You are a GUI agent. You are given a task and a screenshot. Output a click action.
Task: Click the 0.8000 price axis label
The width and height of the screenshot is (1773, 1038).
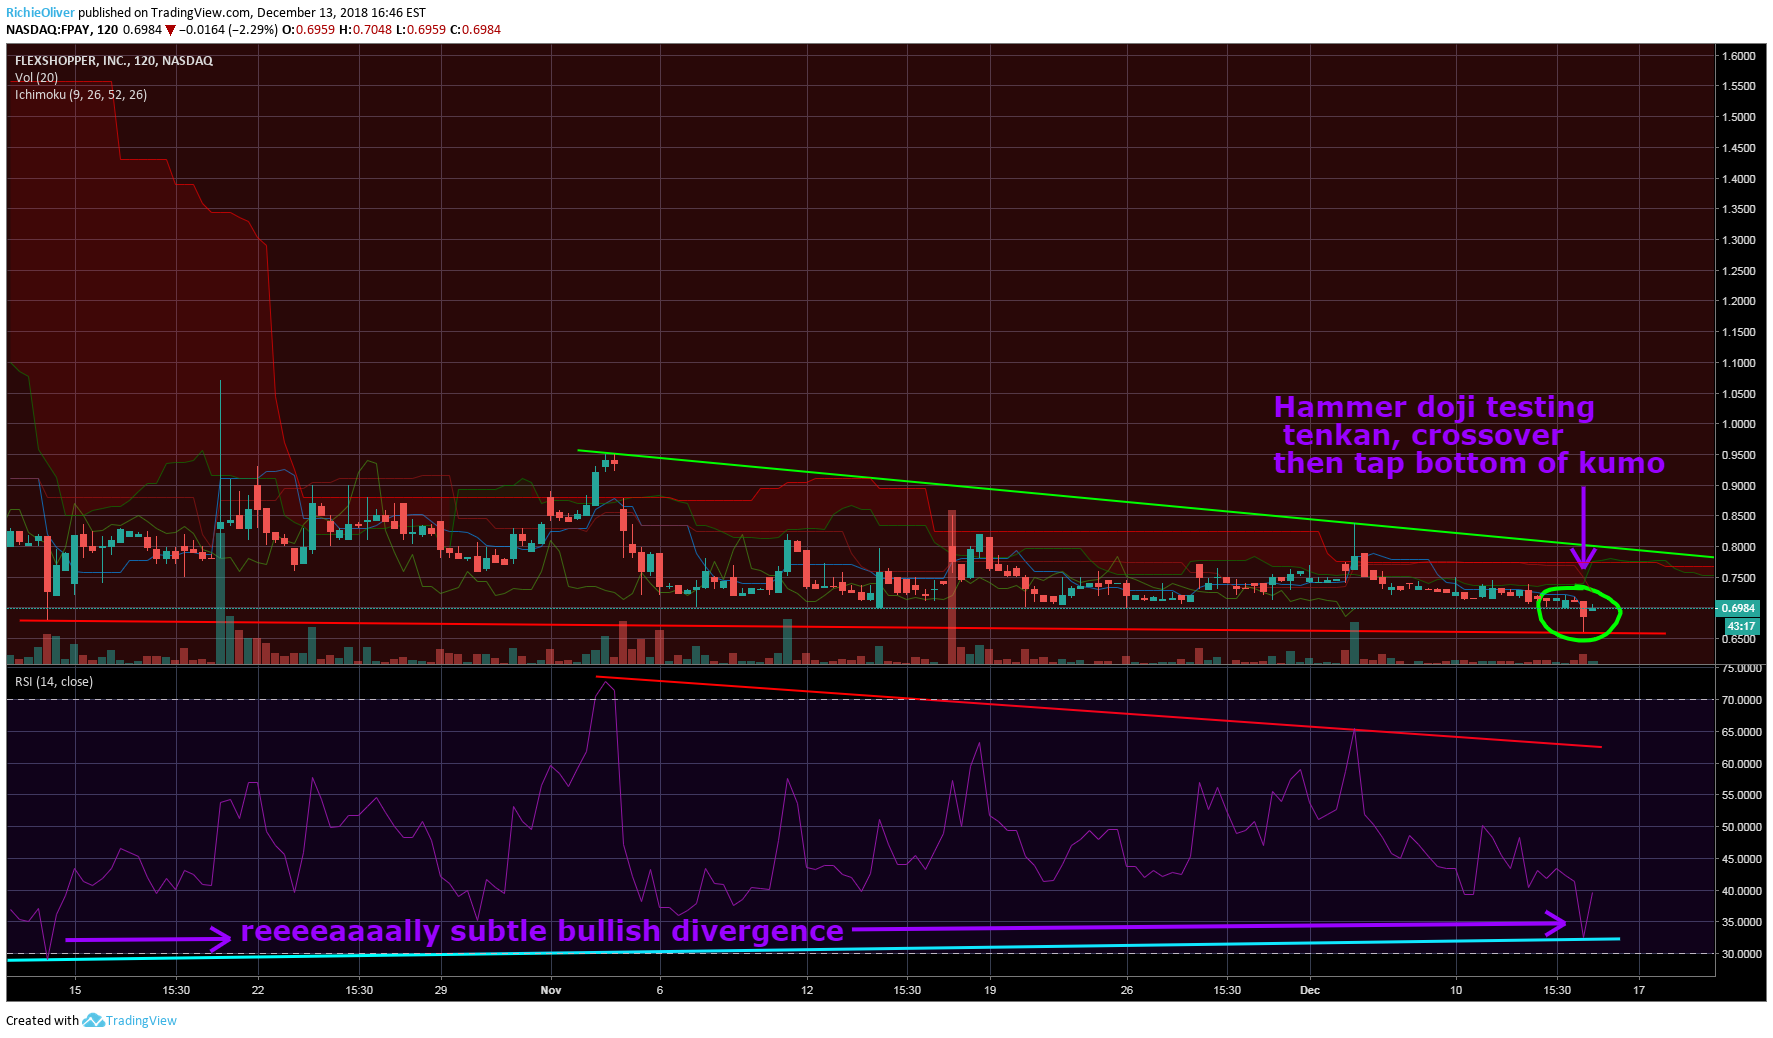click(x=1738, y=547)
